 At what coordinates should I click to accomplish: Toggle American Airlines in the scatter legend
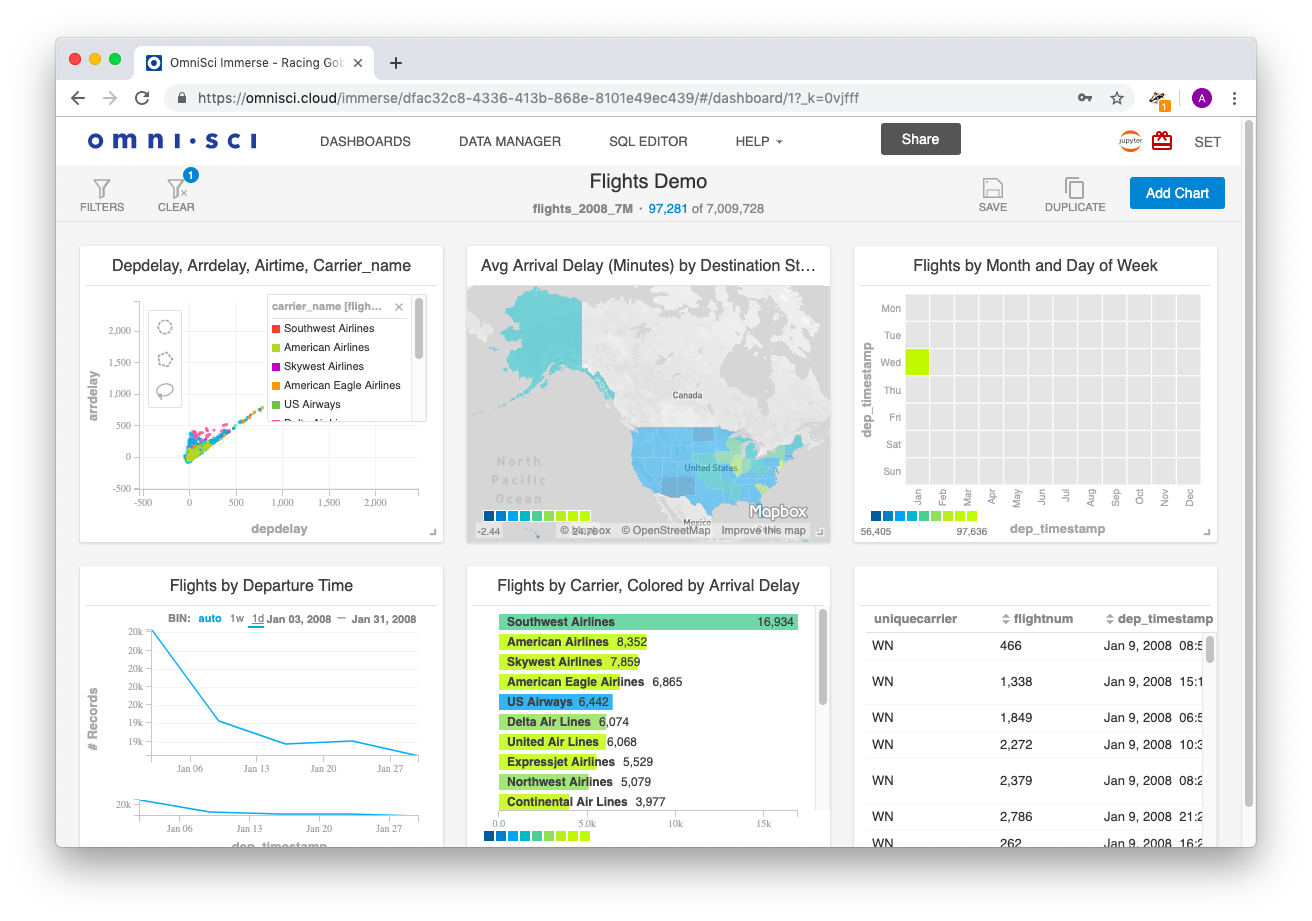tap(321, 347)
